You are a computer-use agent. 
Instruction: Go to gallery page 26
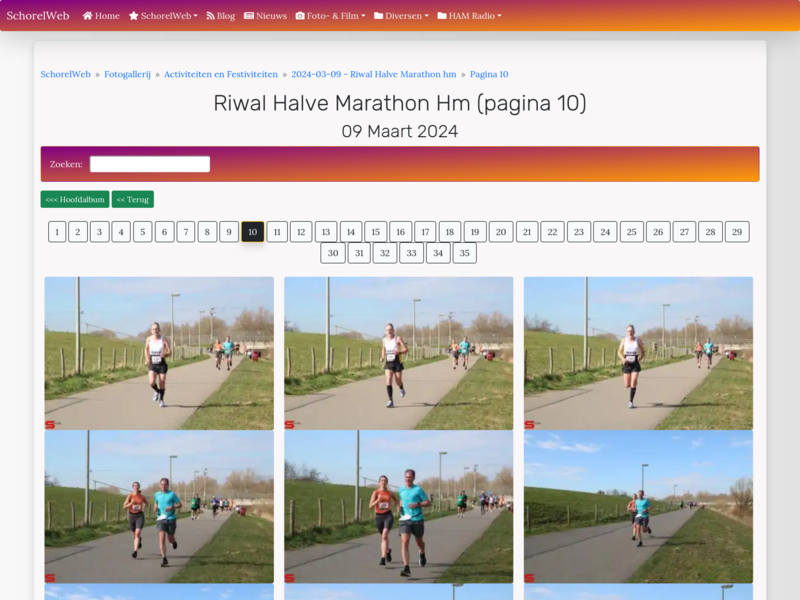point(658,232)
